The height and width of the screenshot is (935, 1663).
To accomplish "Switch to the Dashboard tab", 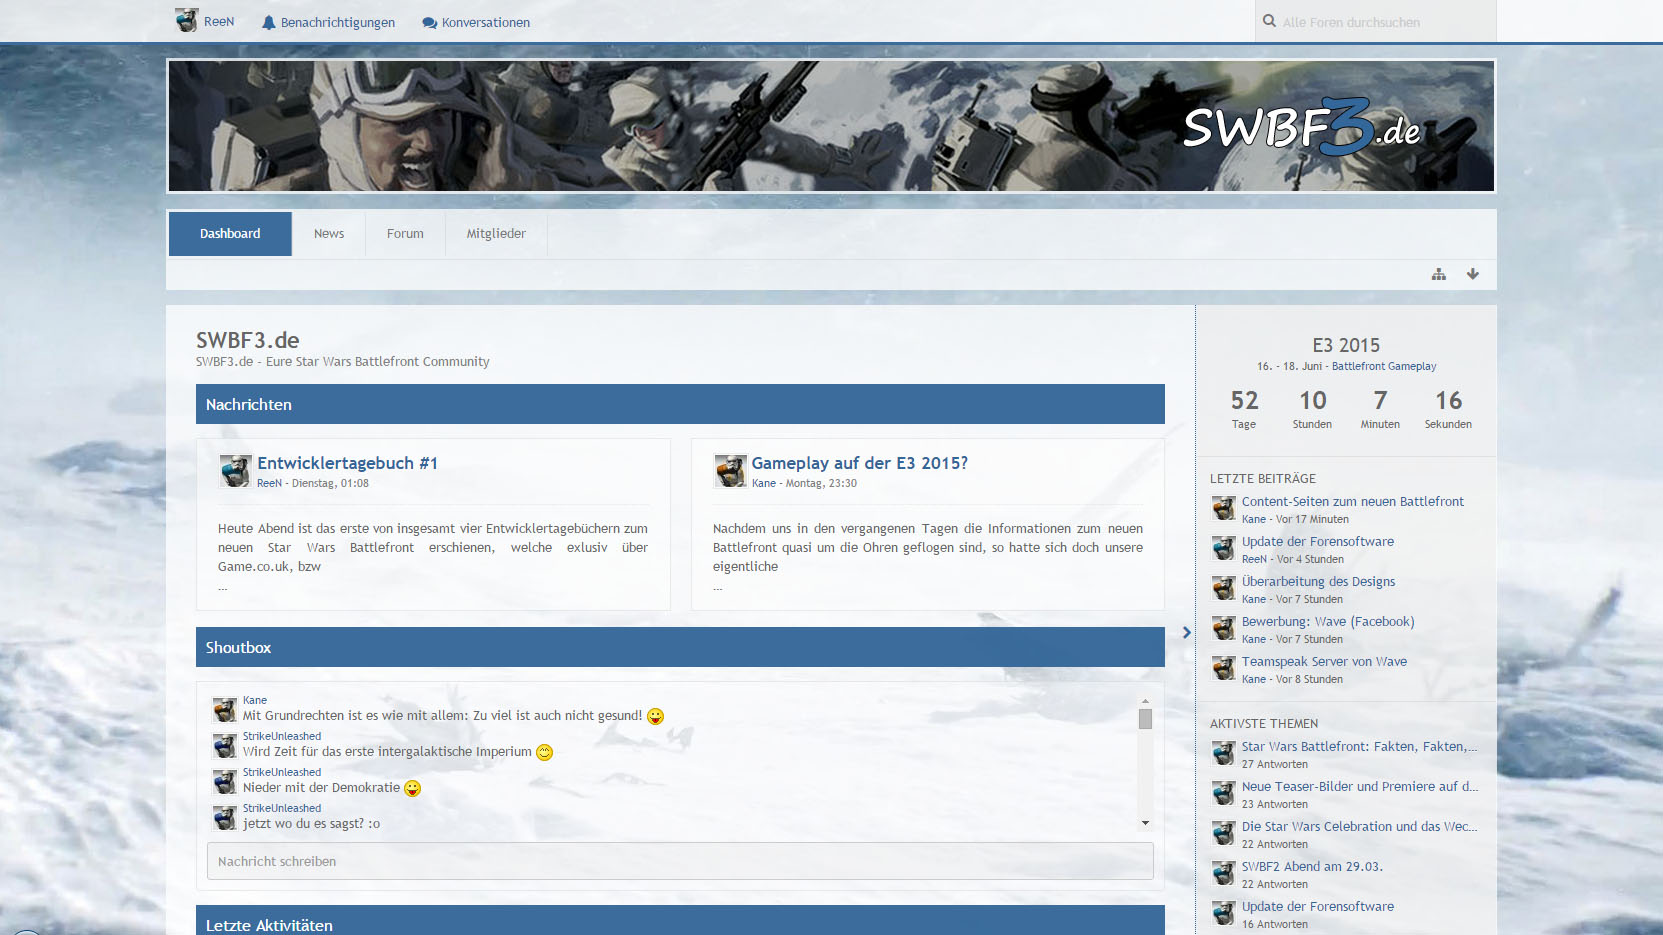I will point(230,233).
